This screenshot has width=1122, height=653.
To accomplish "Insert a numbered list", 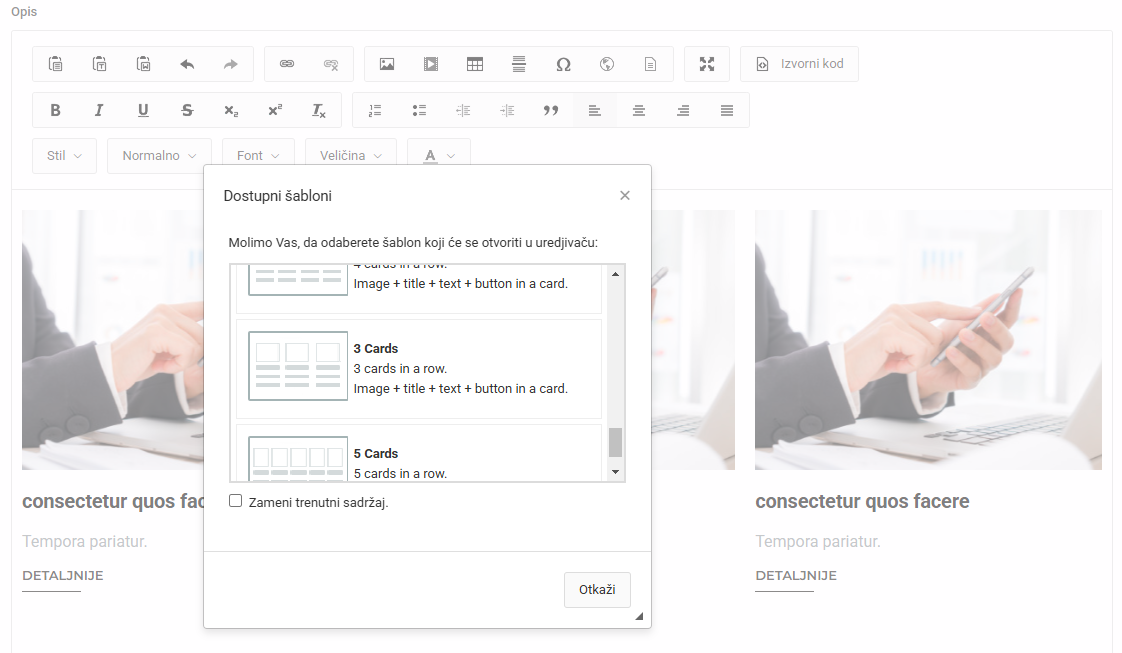I will click(375, 110).
